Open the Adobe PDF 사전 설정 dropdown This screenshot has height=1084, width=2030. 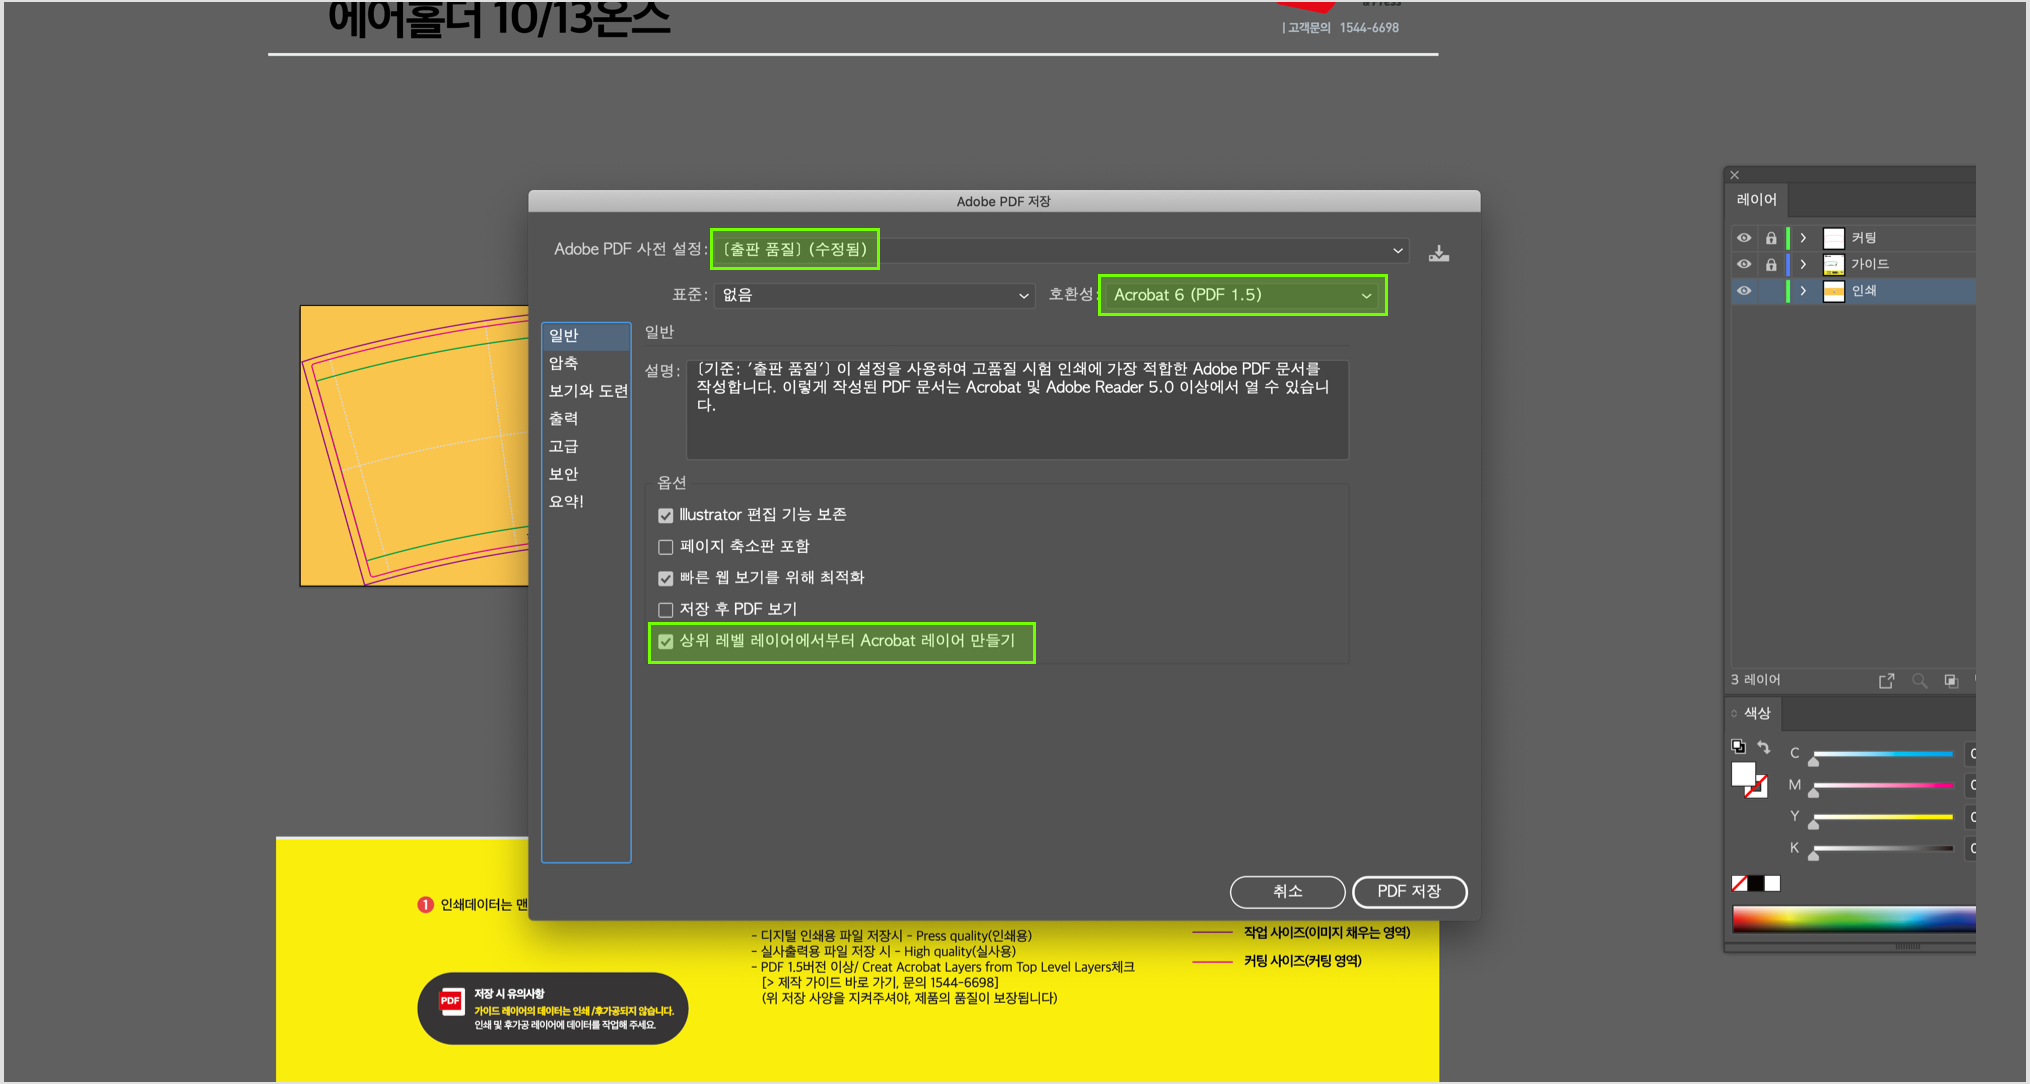tap(1061, 250)
